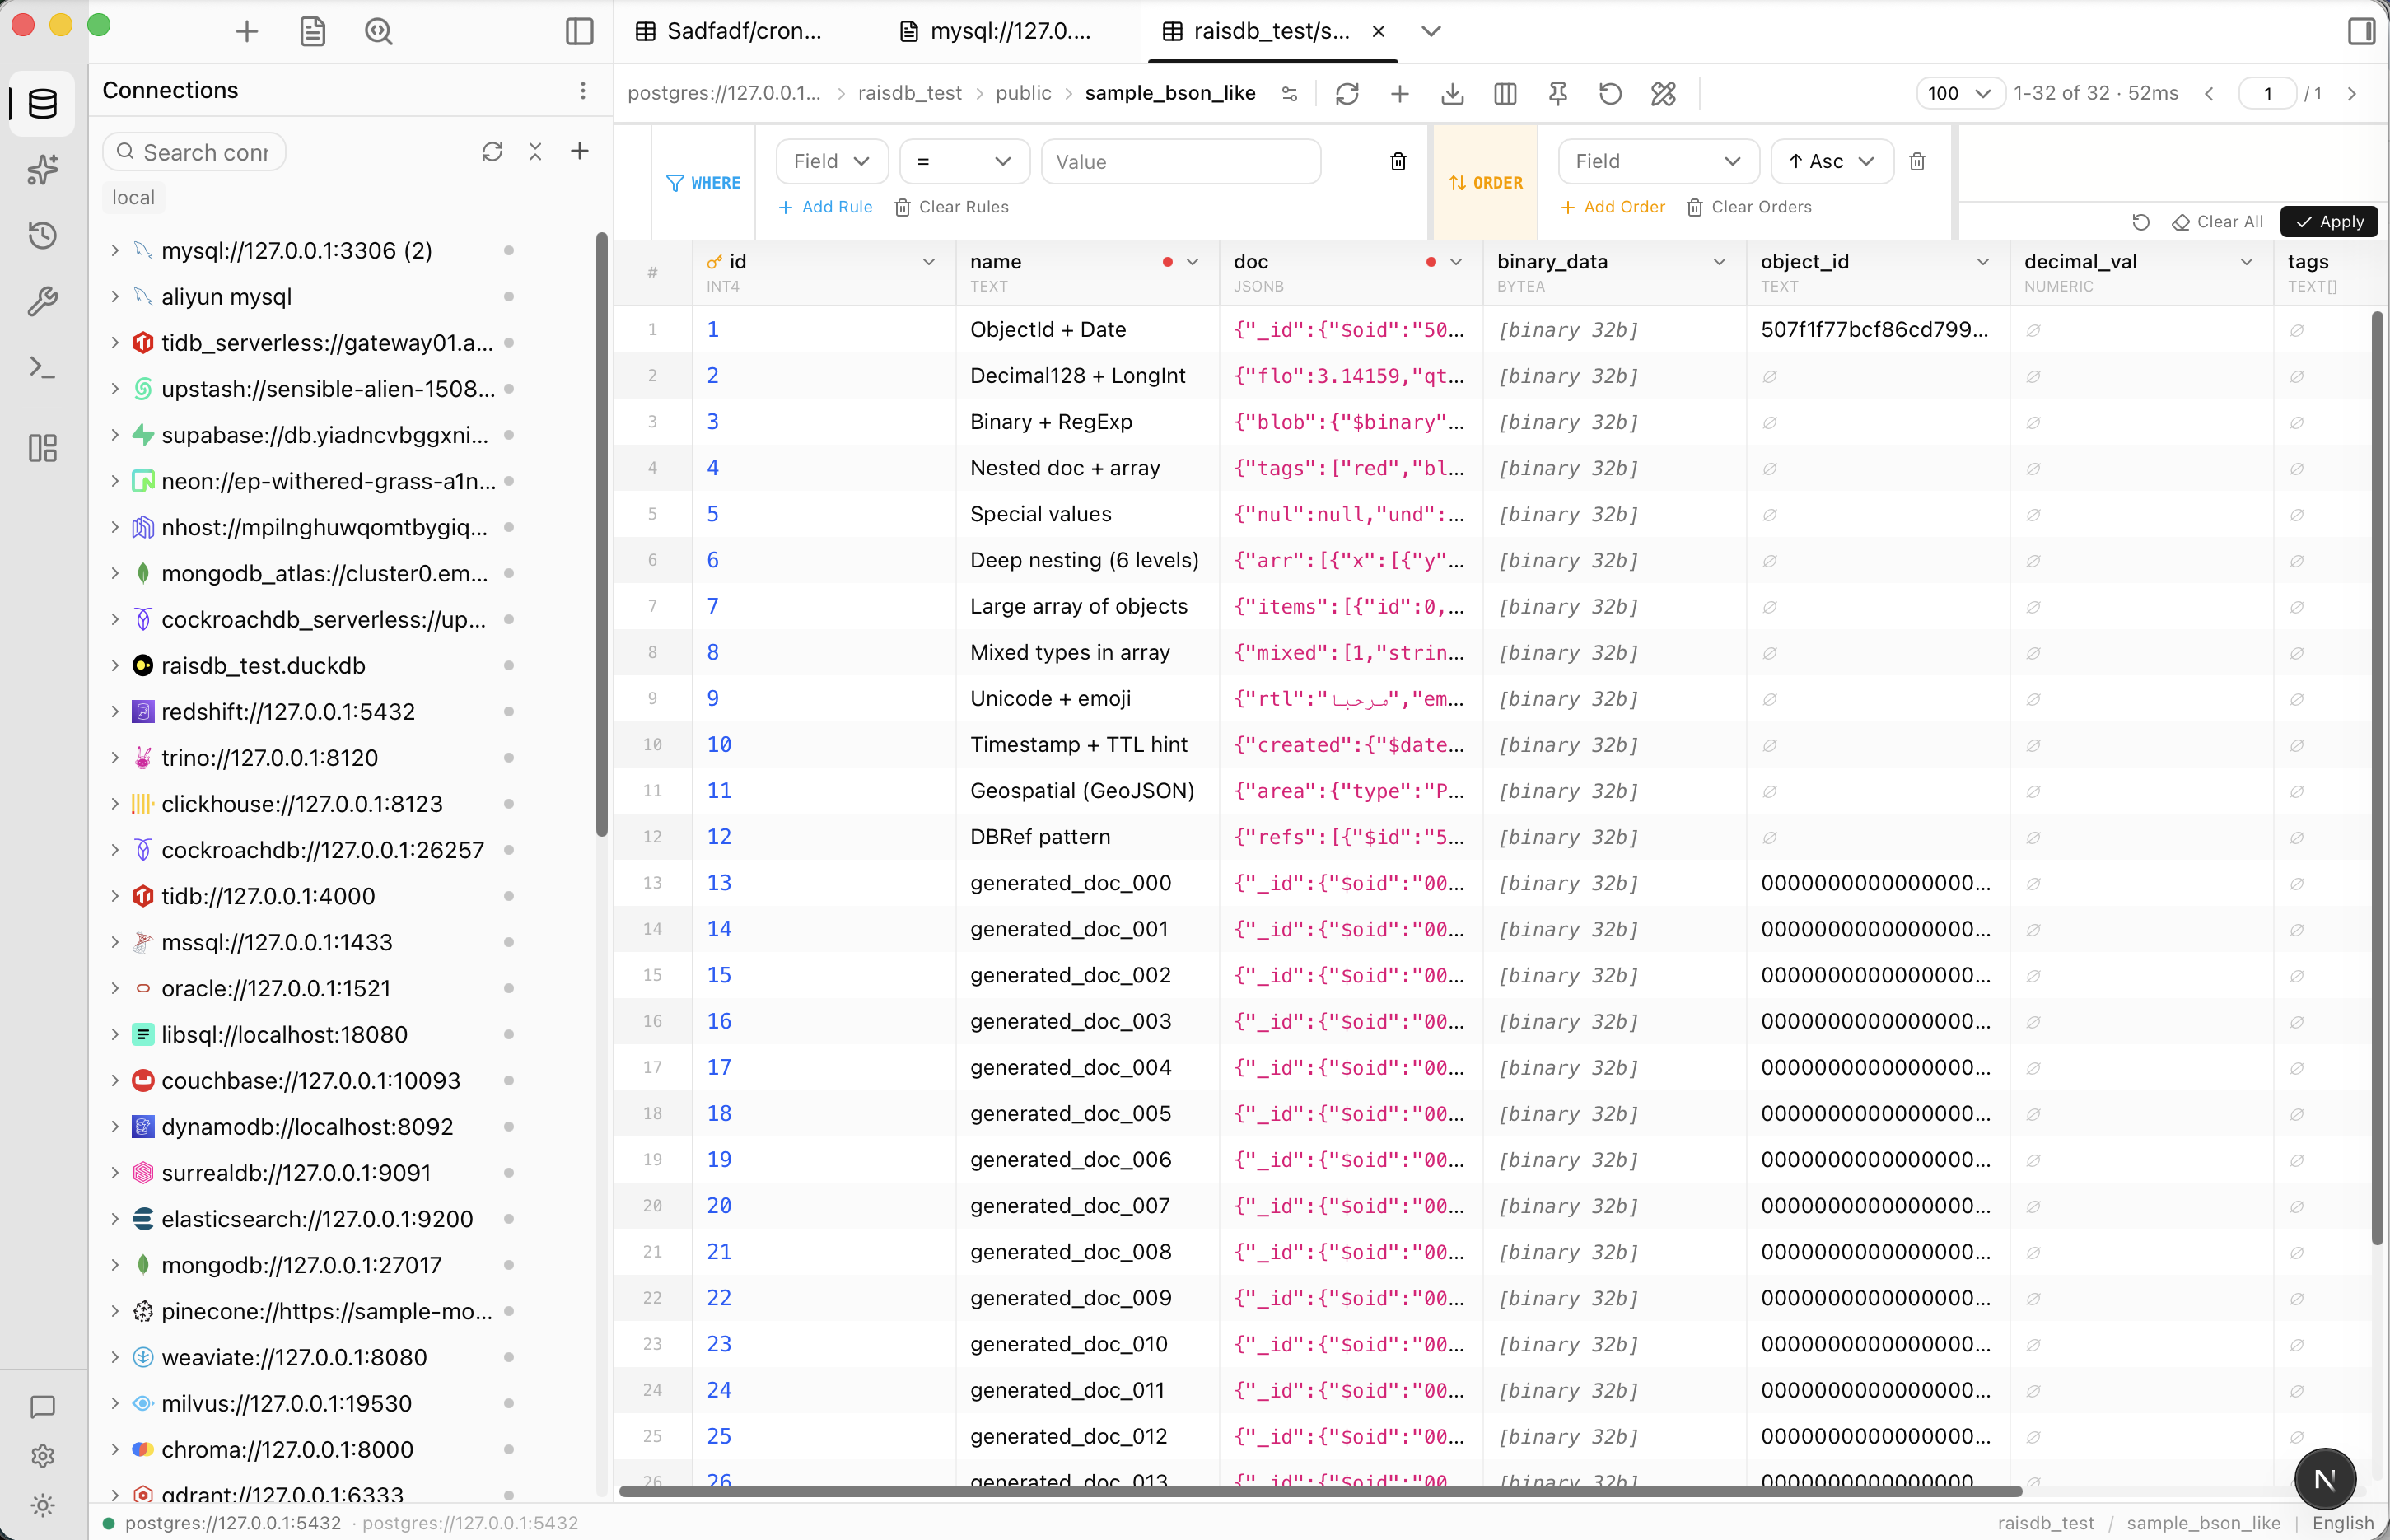This screenshot has height=1540, width=2390.
Task: Refresh the table data
Action: (x=1347, y=94)
